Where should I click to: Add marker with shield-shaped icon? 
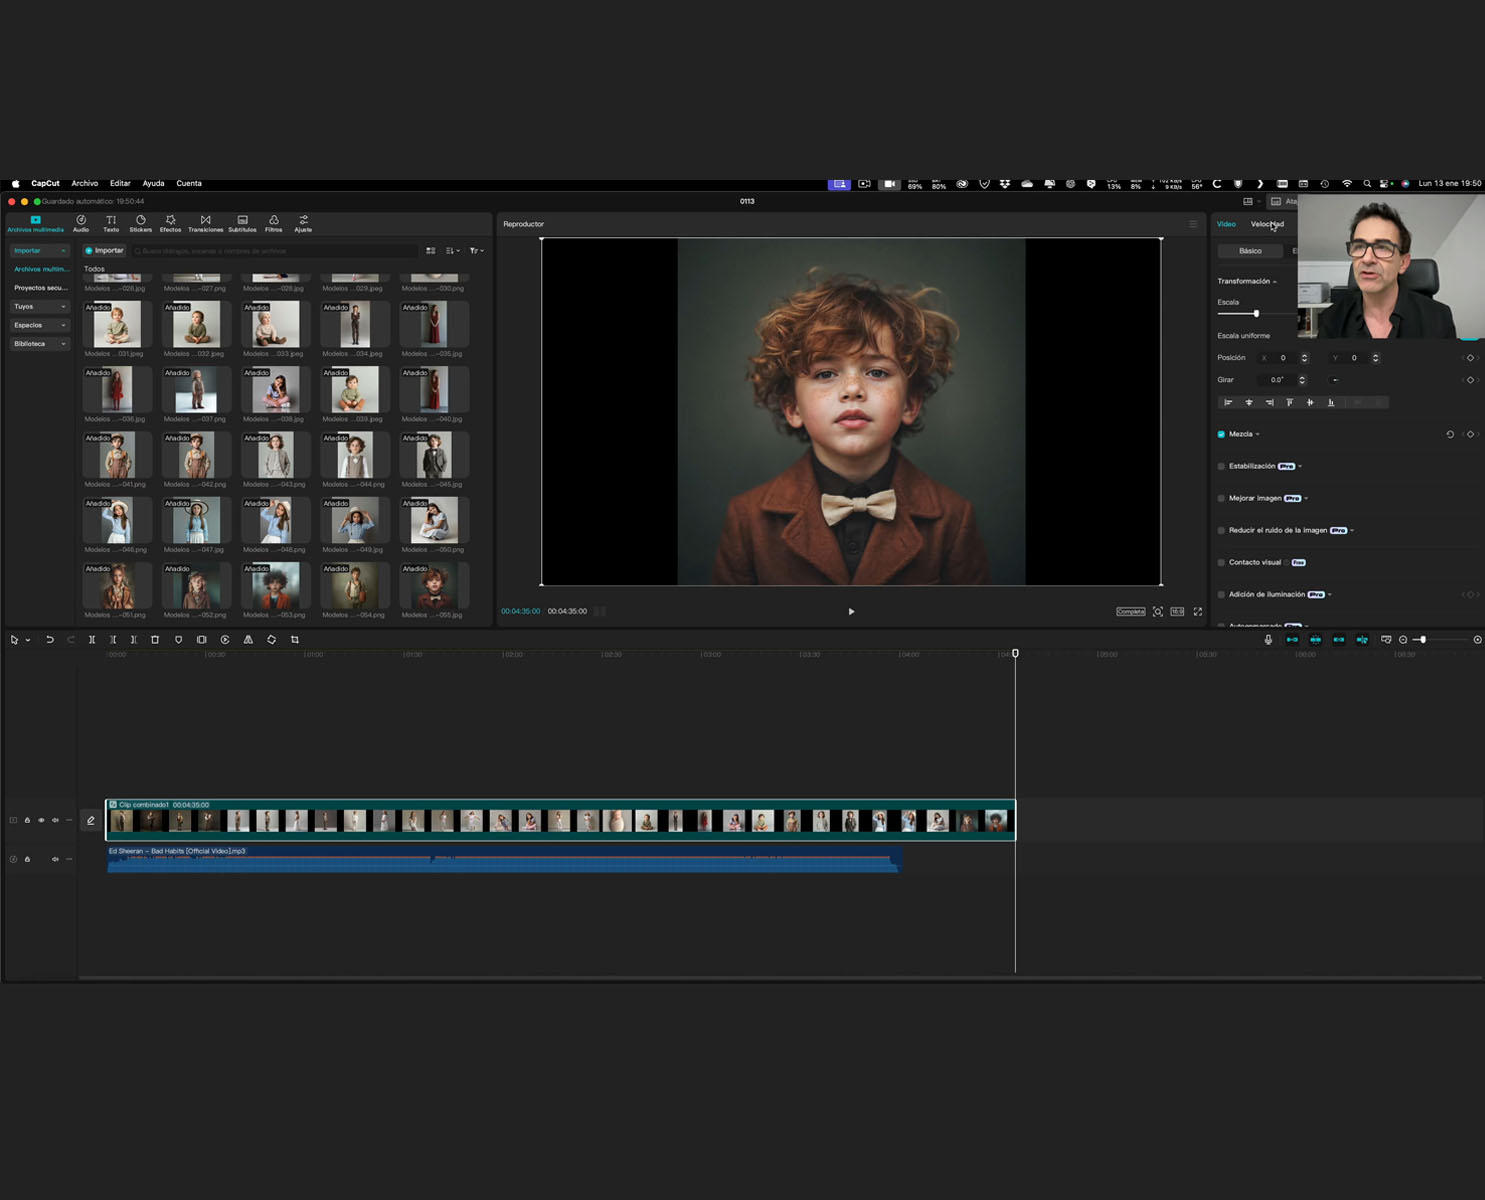(x=178, y=640)
